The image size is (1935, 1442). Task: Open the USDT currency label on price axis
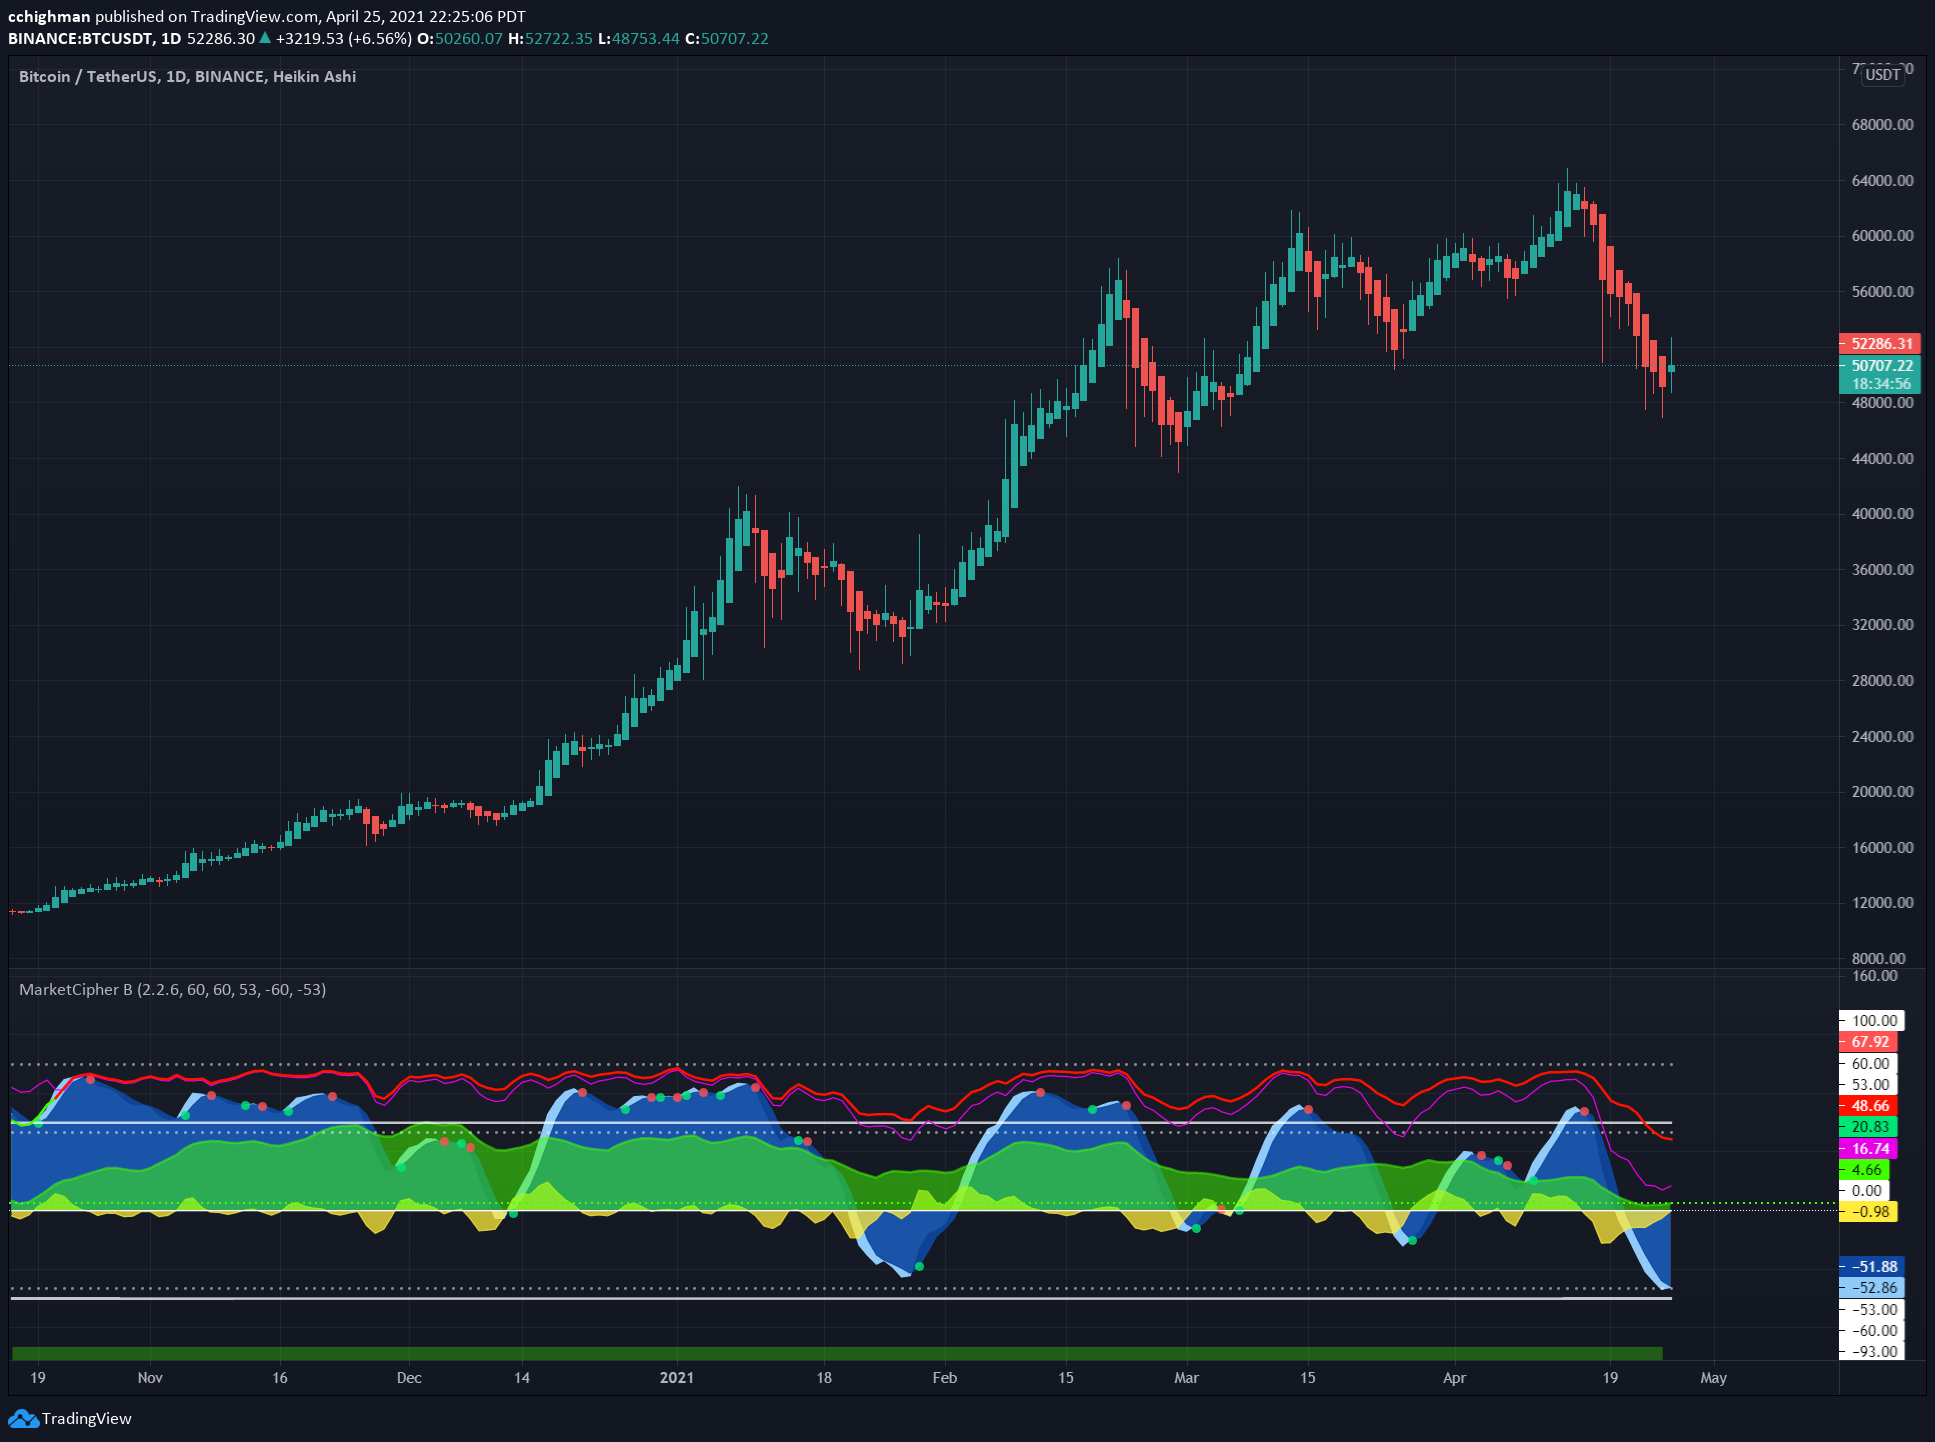(1882, 75)
